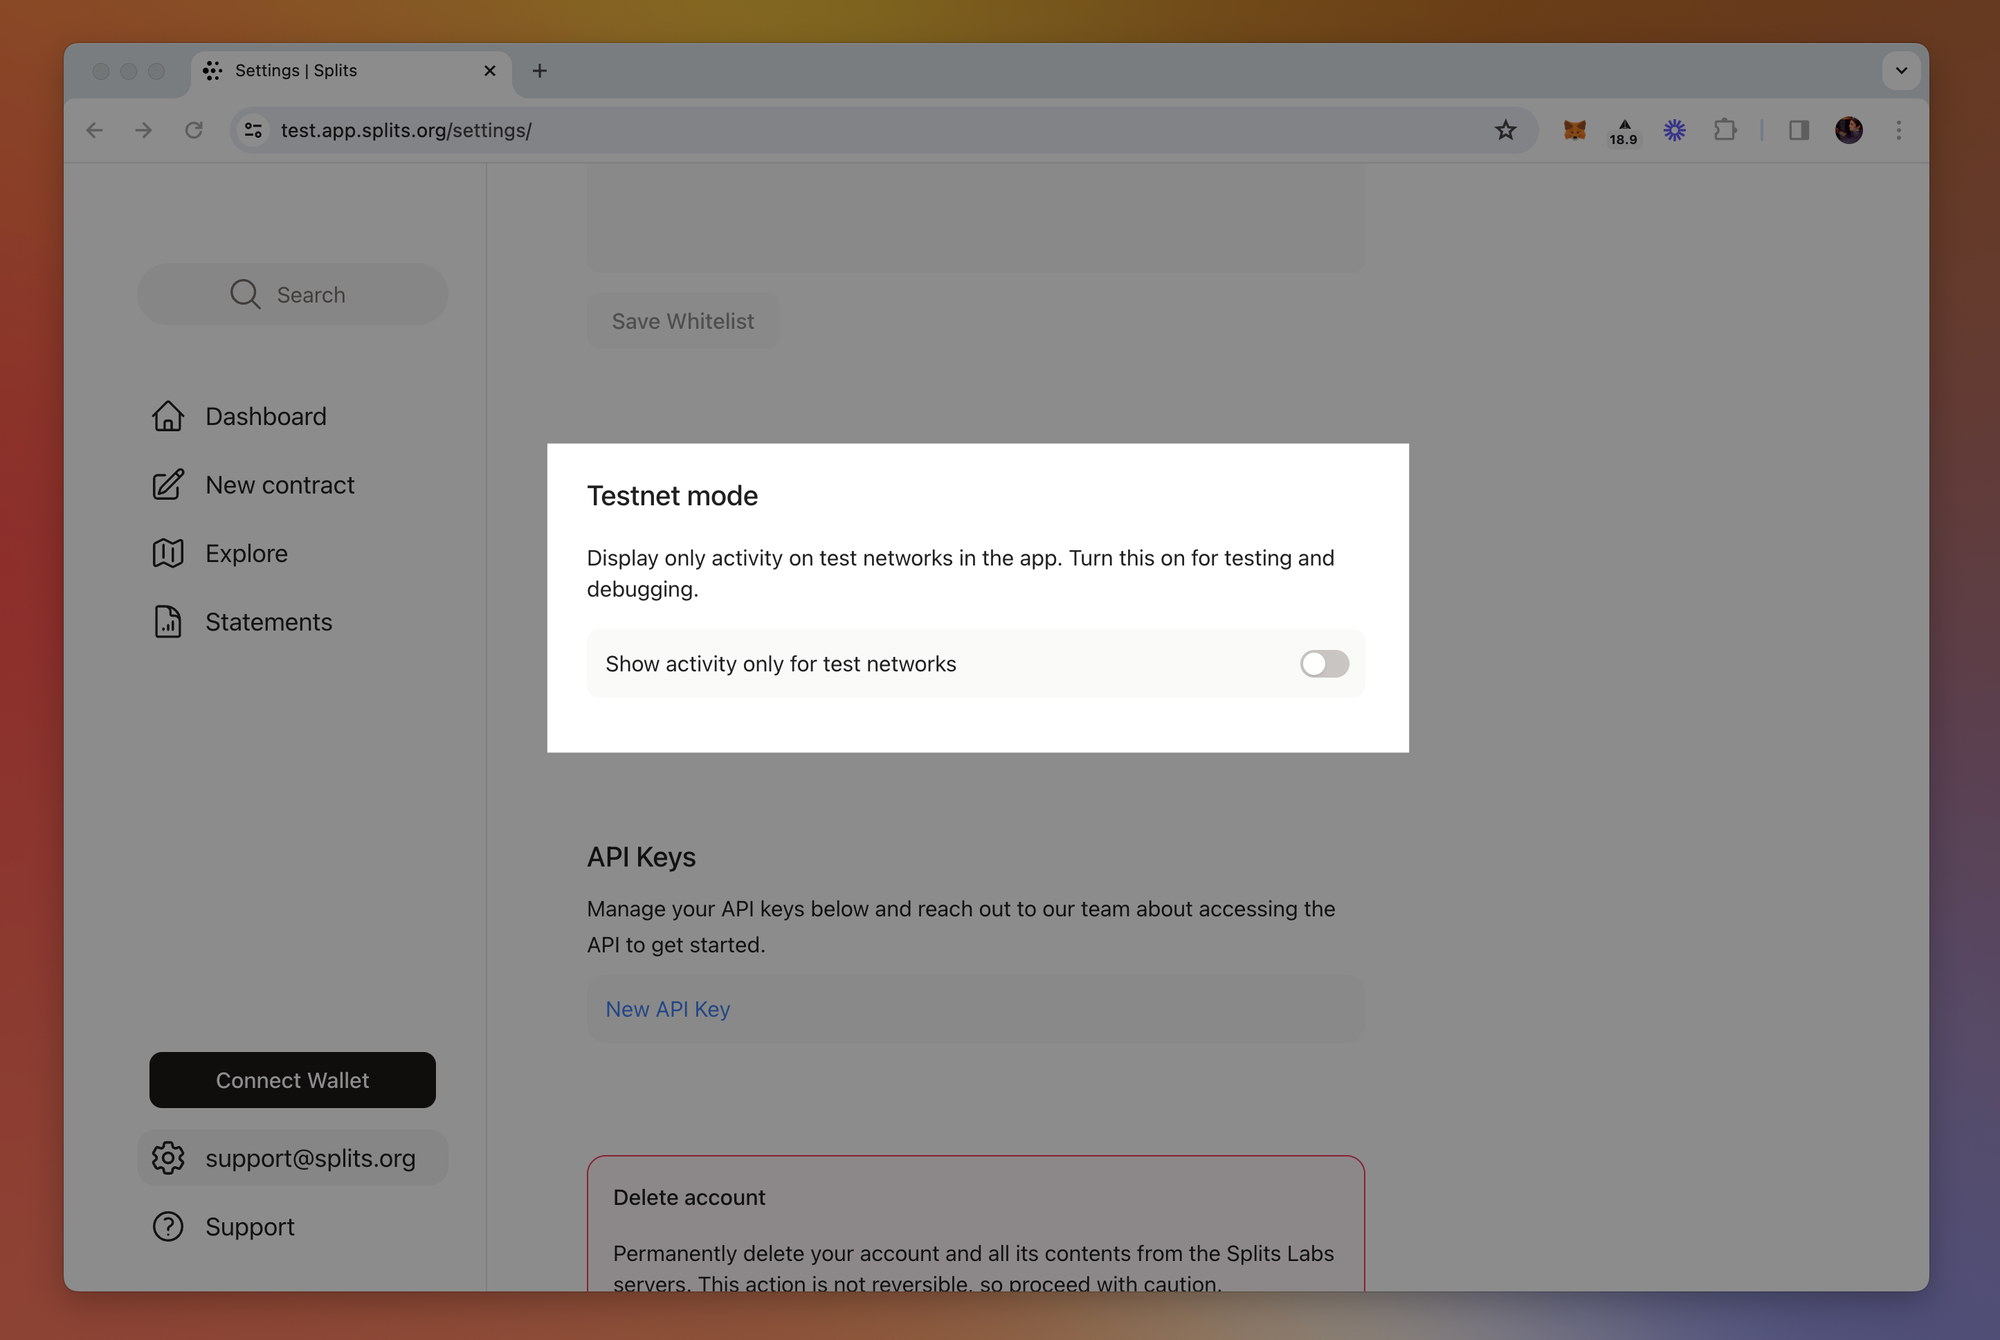Open the Support help icon
Screen dimensions: 2000x1340
[168, 1226]
